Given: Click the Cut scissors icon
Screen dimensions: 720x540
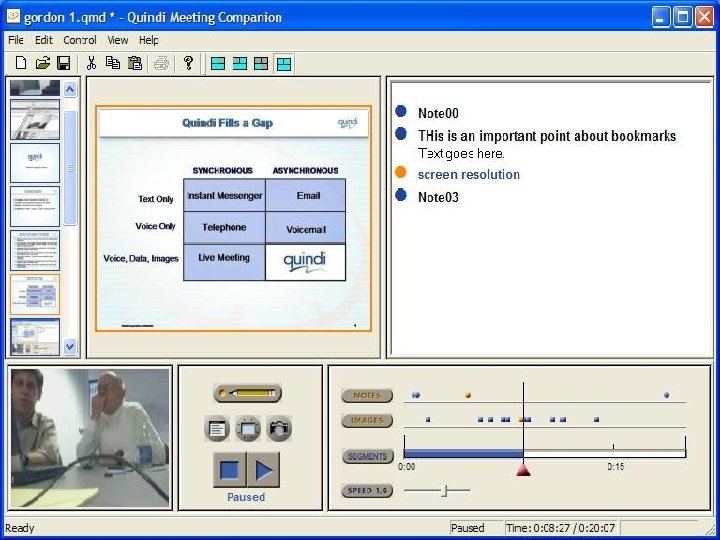Looking at the screenshot, I should pyautogui.click(x=91, y=63).
